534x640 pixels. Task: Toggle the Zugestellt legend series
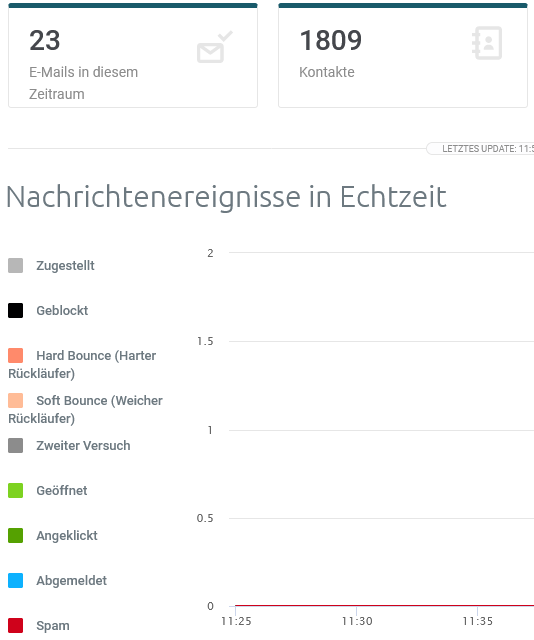[51, 265]
